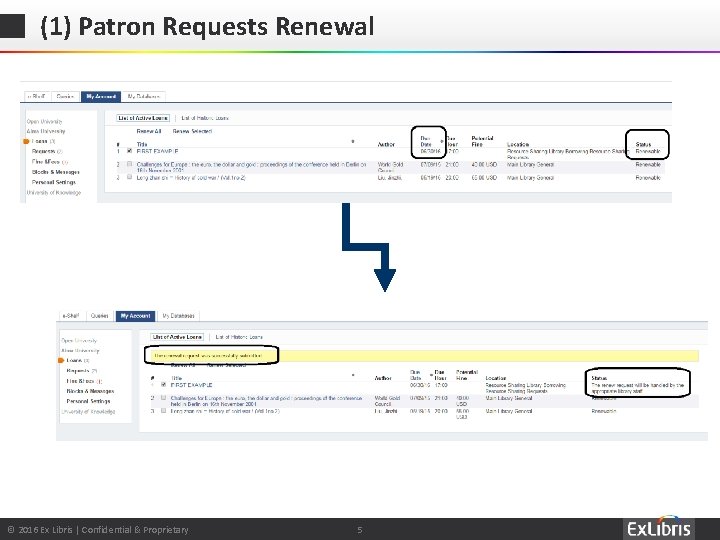Select Open University in bottom screenshot sidebar
The width and height of the screenshot is (720, 540).
point(79,341)
